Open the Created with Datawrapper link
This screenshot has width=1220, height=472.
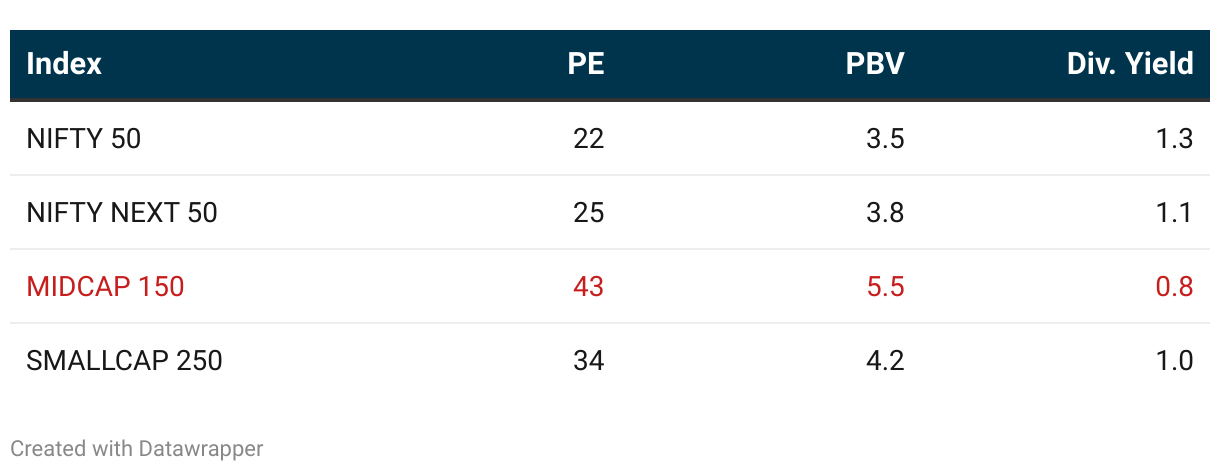click(137, 449)
